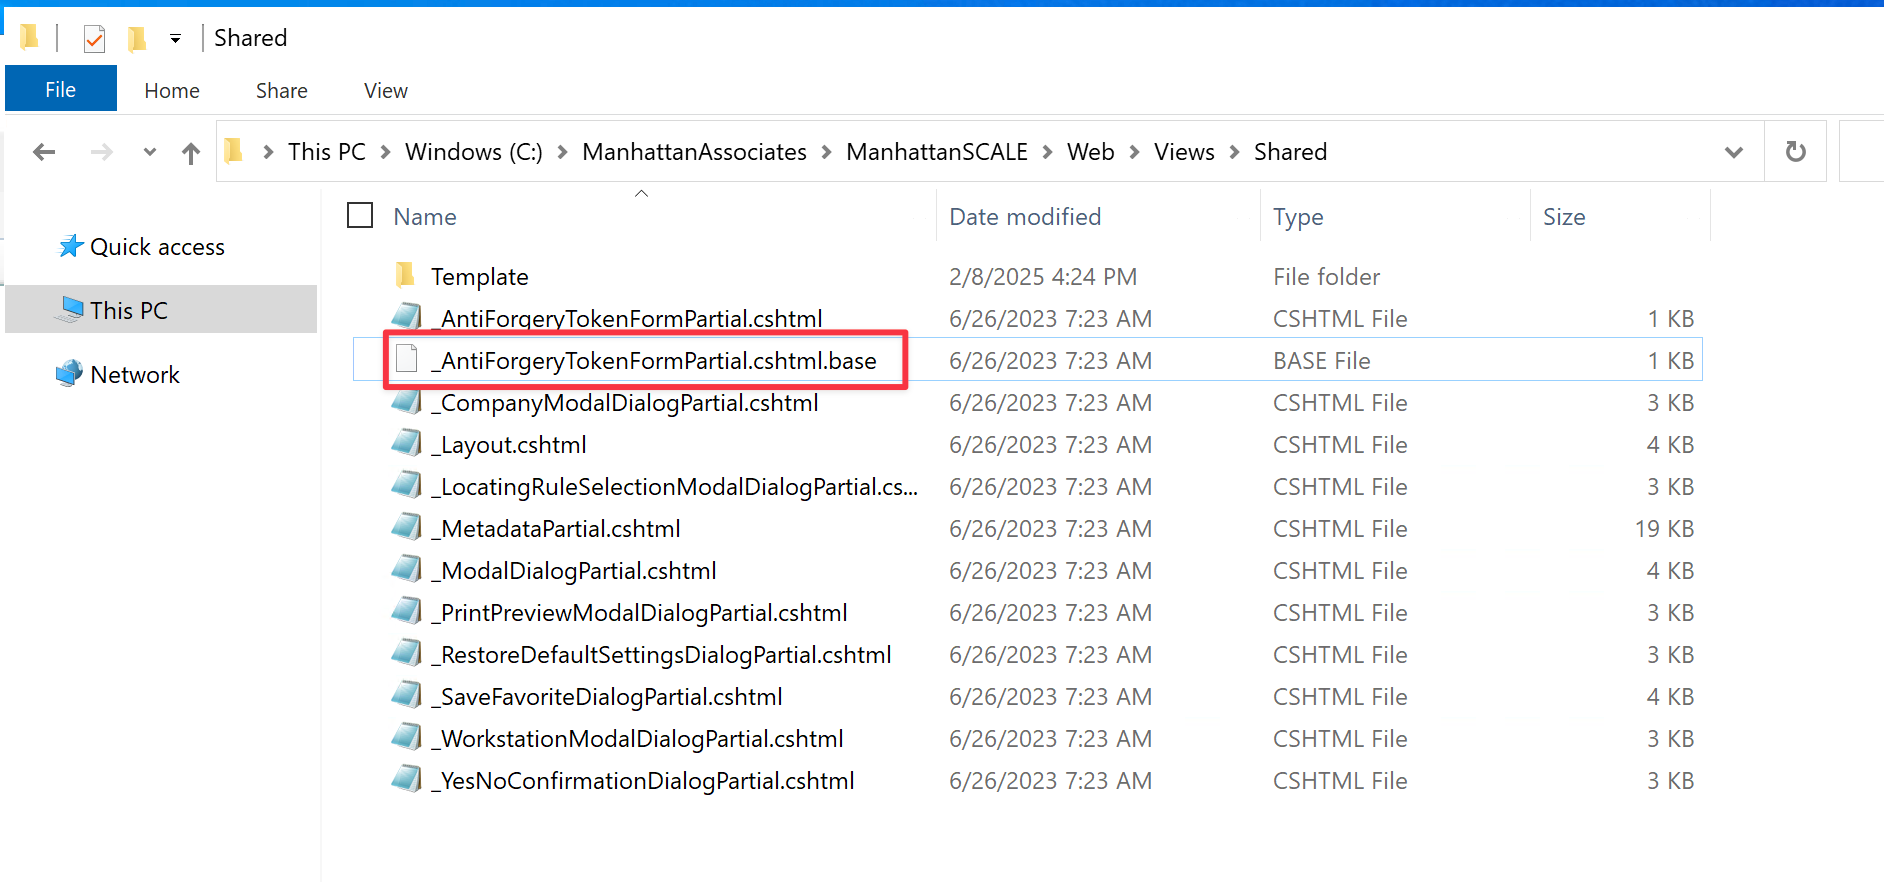Click the Up one level arrow
The image size is (1884, 882).
point(191,152)
